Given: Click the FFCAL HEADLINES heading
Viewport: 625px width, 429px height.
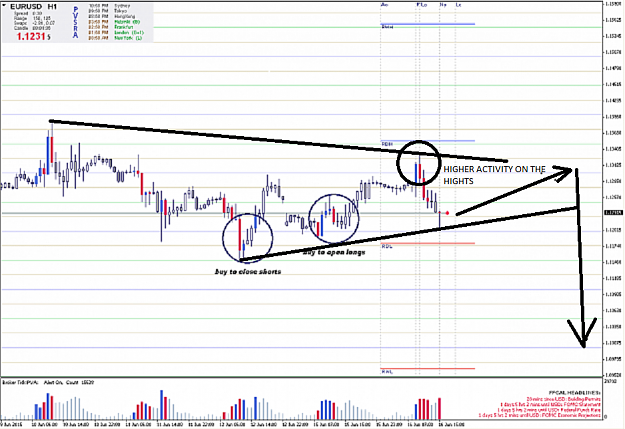Looking at the screenshot, I should tap(574, 393).
